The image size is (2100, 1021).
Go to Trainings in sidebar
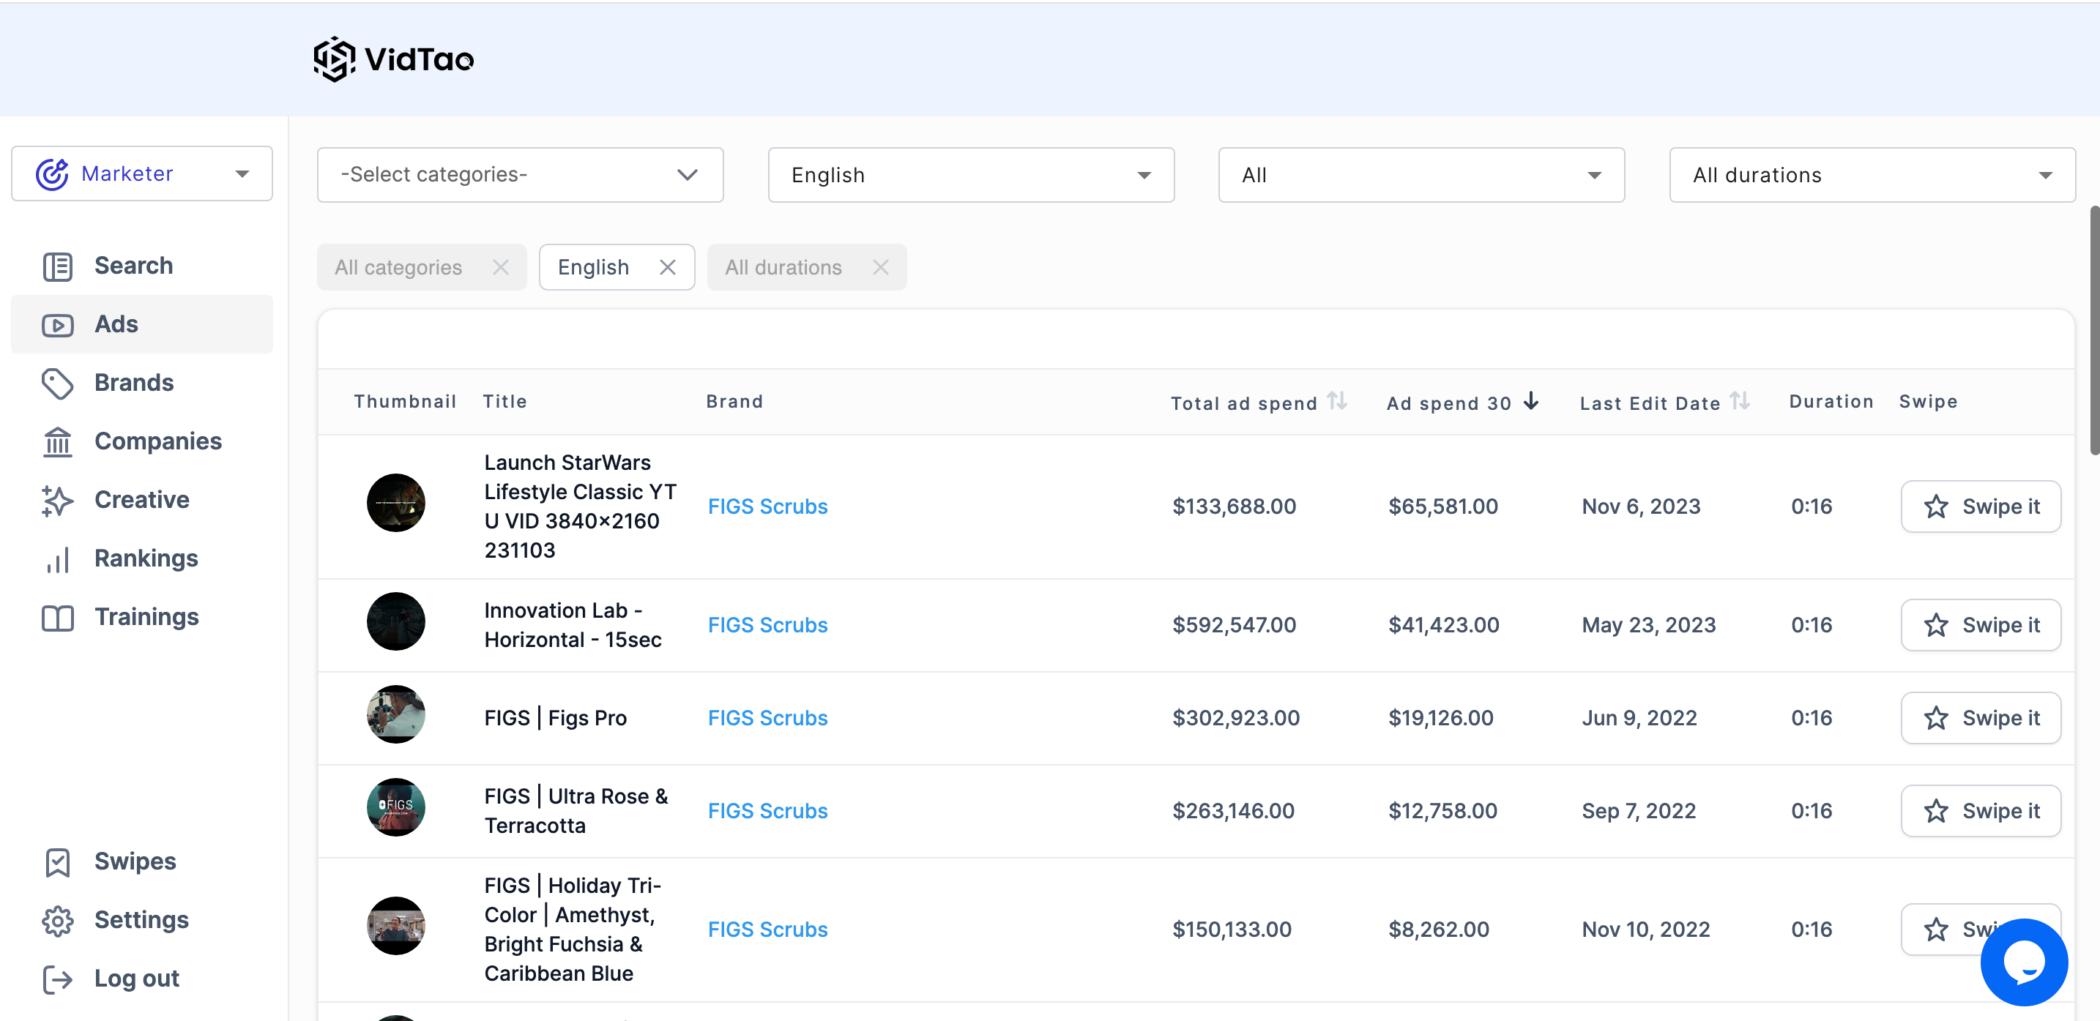coord(142,617)
